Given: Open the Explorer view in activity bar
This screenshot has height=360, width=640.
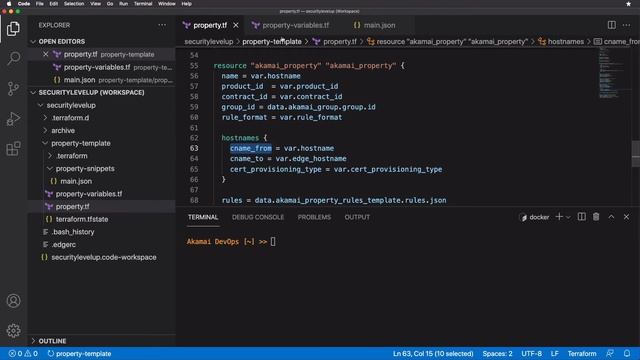Looking at the screenshot, I should point(13,29).
